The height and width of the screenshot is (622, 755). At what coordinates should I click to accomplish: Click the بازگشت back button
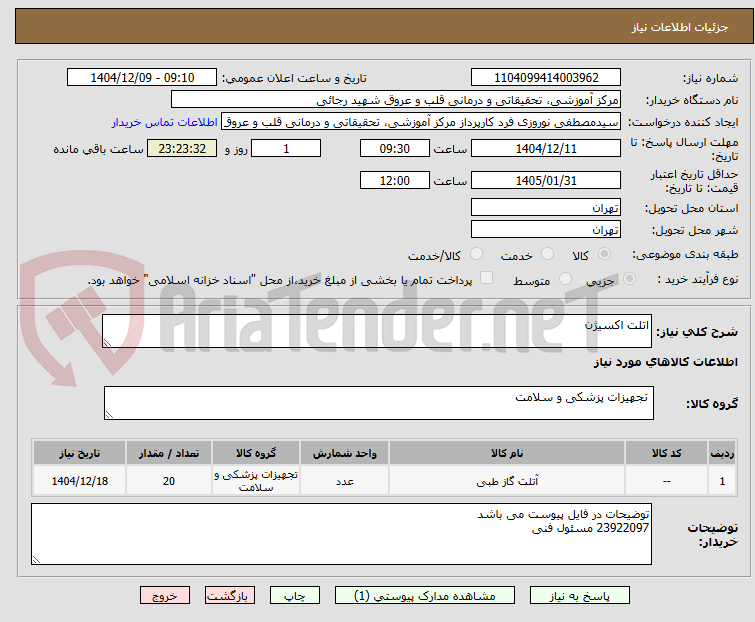(x=229, y=596)
